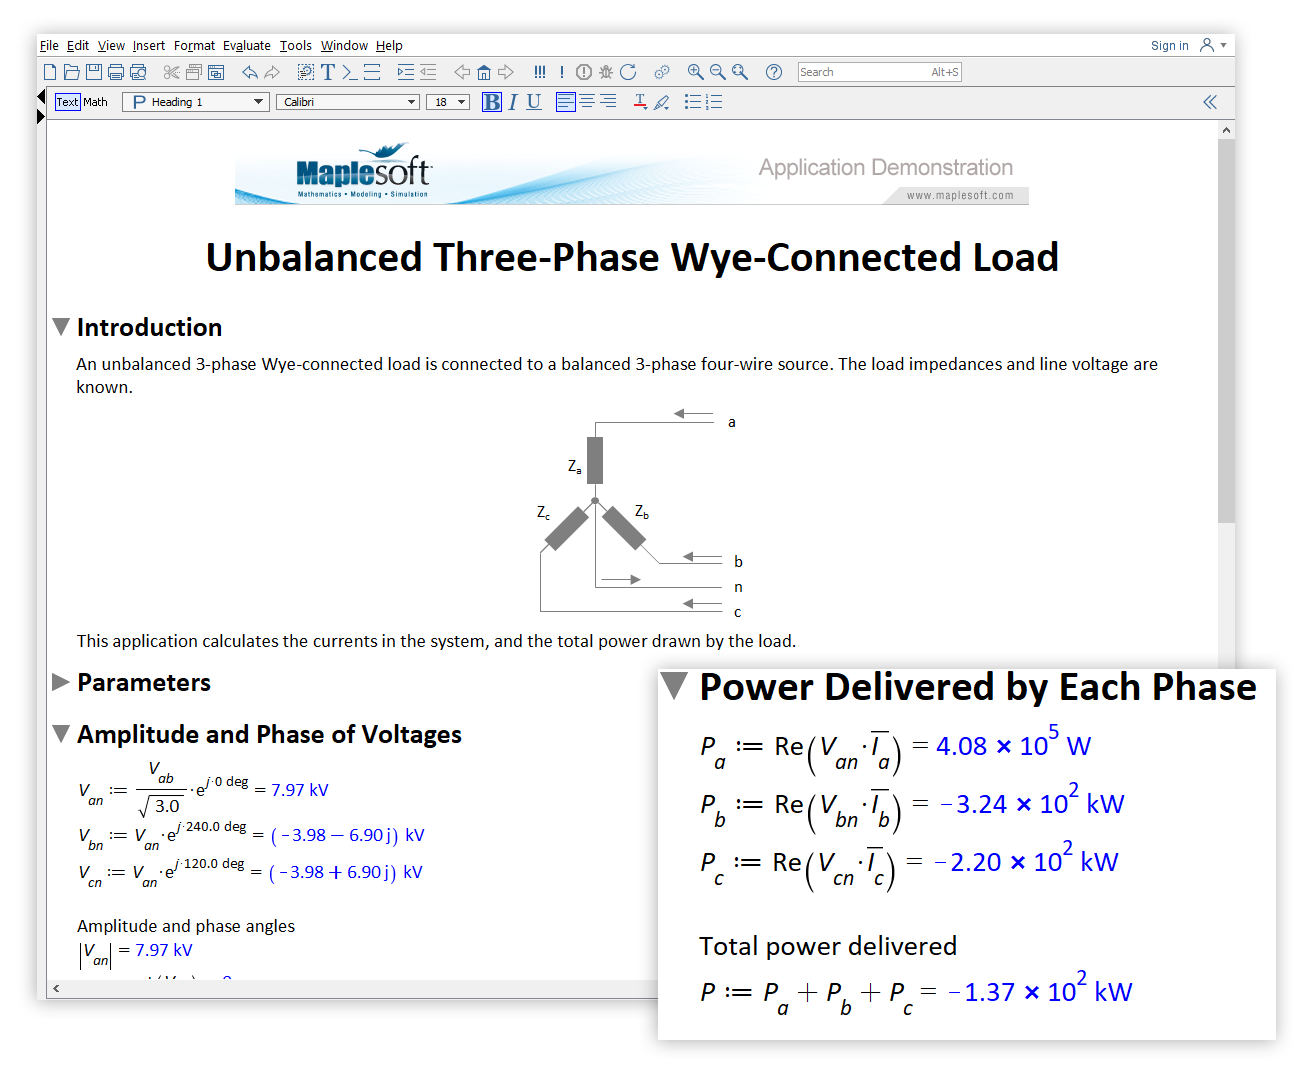
Task: Toggle Italic formatting
Action: click(513, 102)
